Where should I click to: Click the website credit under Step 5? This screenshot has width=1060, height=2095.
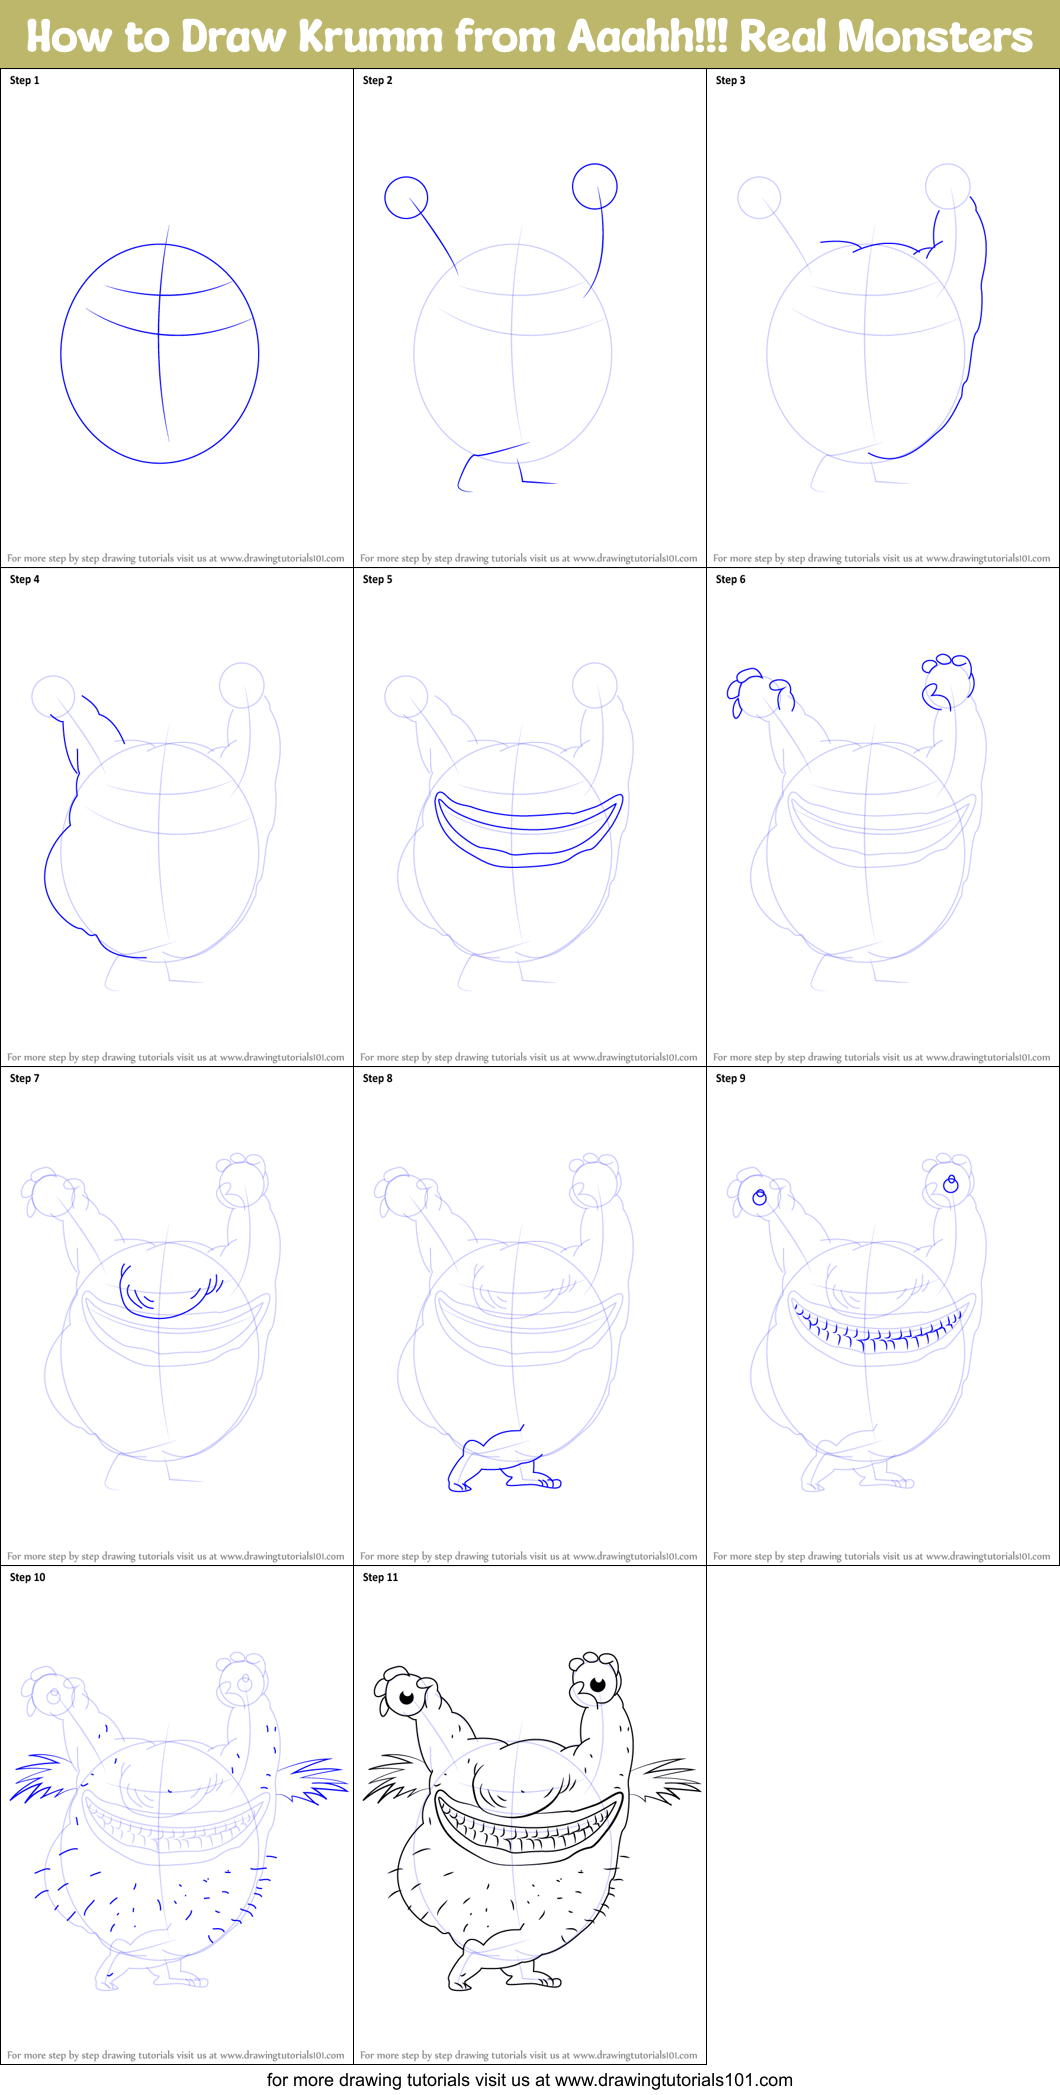pos(529,1057)
